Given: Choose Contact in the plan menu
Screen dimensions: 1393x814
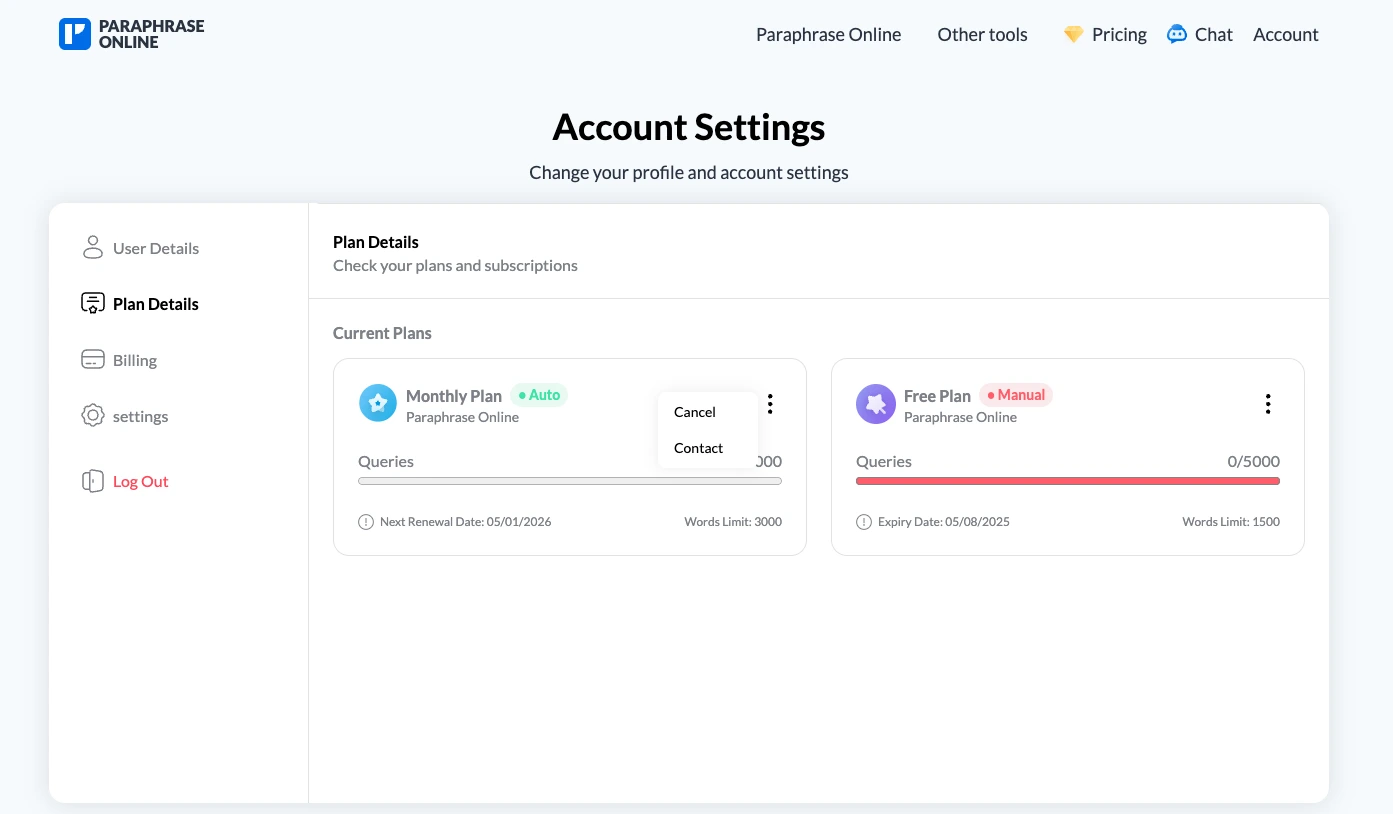Looking at the screenshot, I should tap(698, 448).
